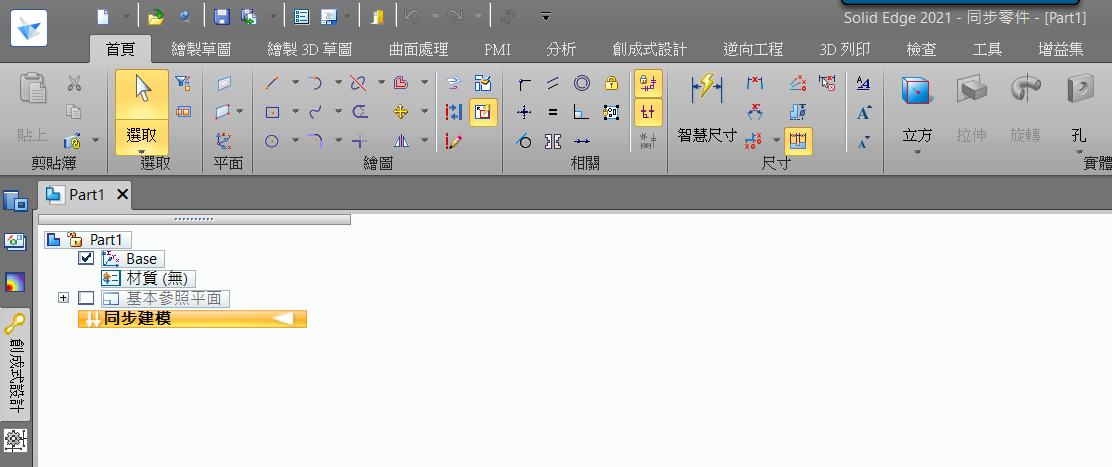Select the Line sketch tool

[272, 84]
